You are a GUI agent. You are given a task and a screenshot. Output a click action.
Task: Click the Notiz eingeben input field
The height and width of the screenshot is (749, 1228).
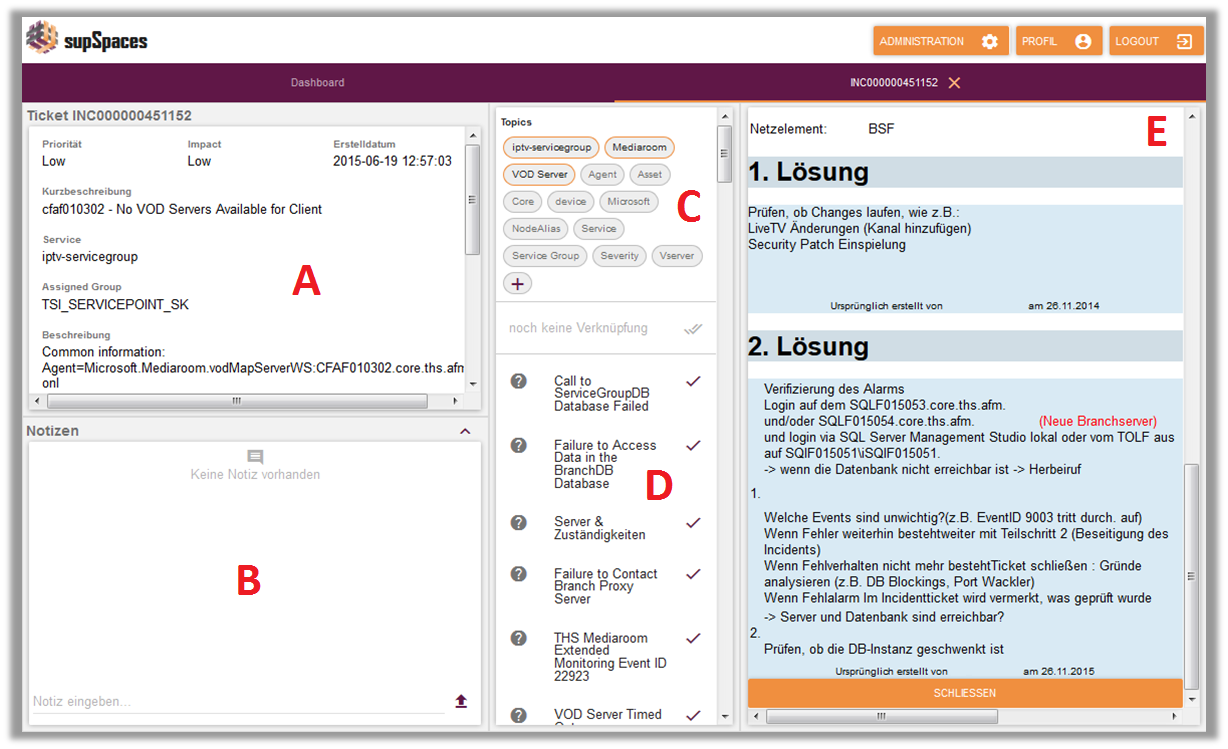[238, 702]
